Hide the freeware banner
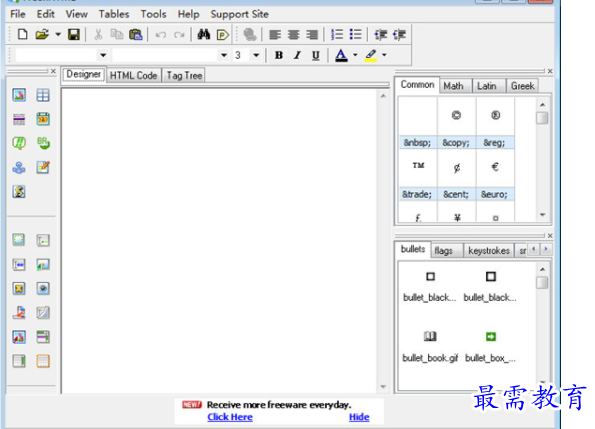Screen dimensions: 595x429 [359, 417]
